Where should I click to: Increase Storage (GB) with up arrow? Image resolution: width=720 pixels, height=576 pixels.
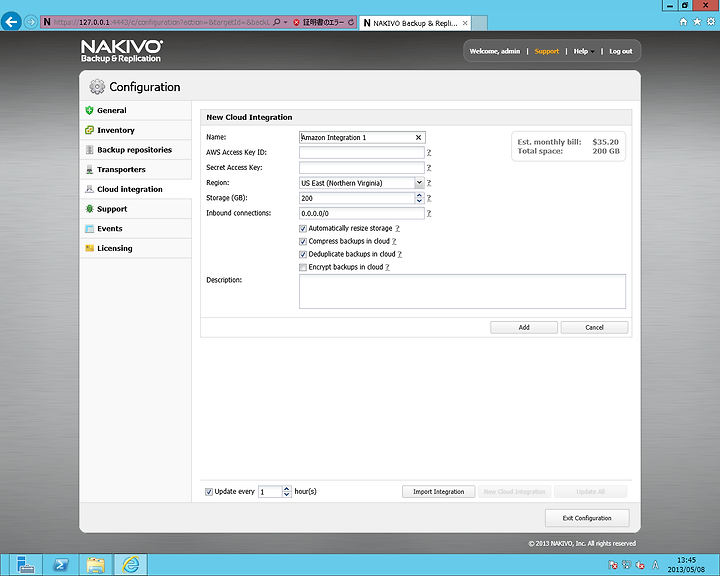419,195
